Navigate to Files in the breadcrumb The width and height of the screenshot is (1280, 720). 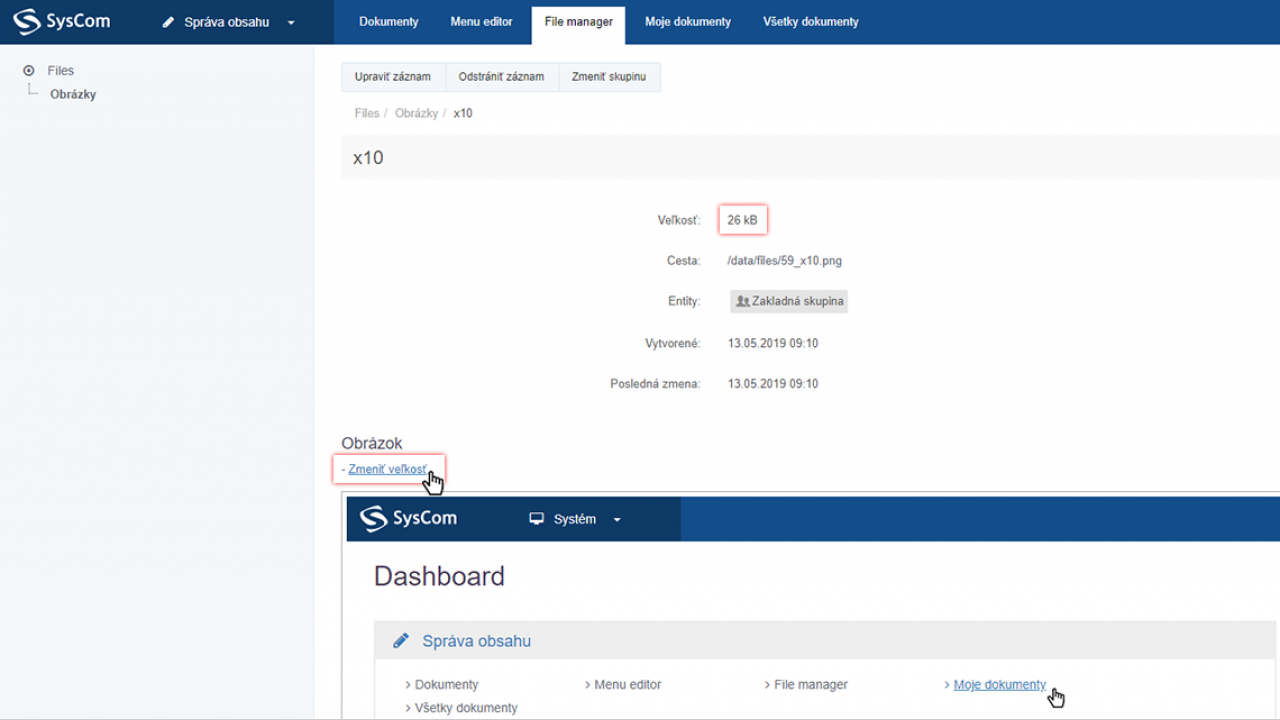click(x=367, y=113)
